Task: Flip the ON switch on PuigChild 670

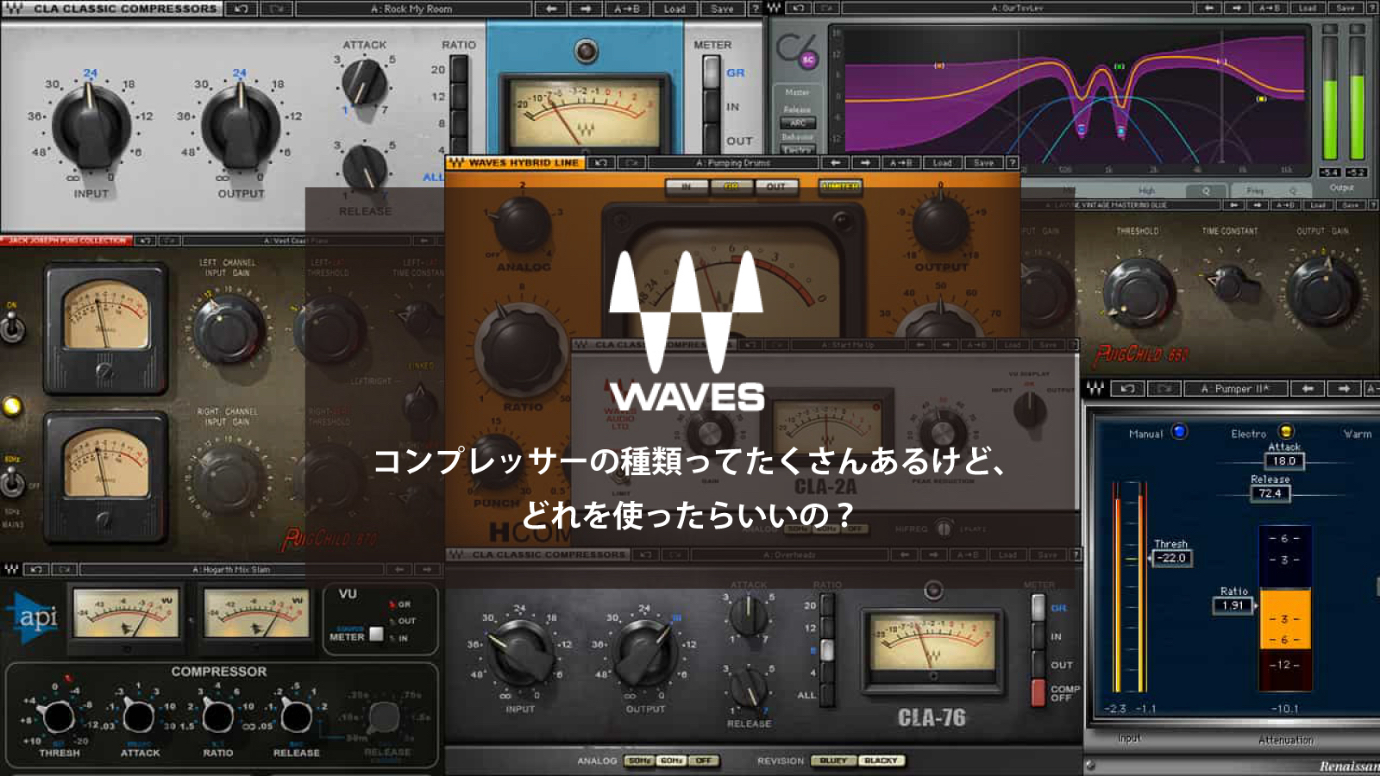Action: point(12,328)
